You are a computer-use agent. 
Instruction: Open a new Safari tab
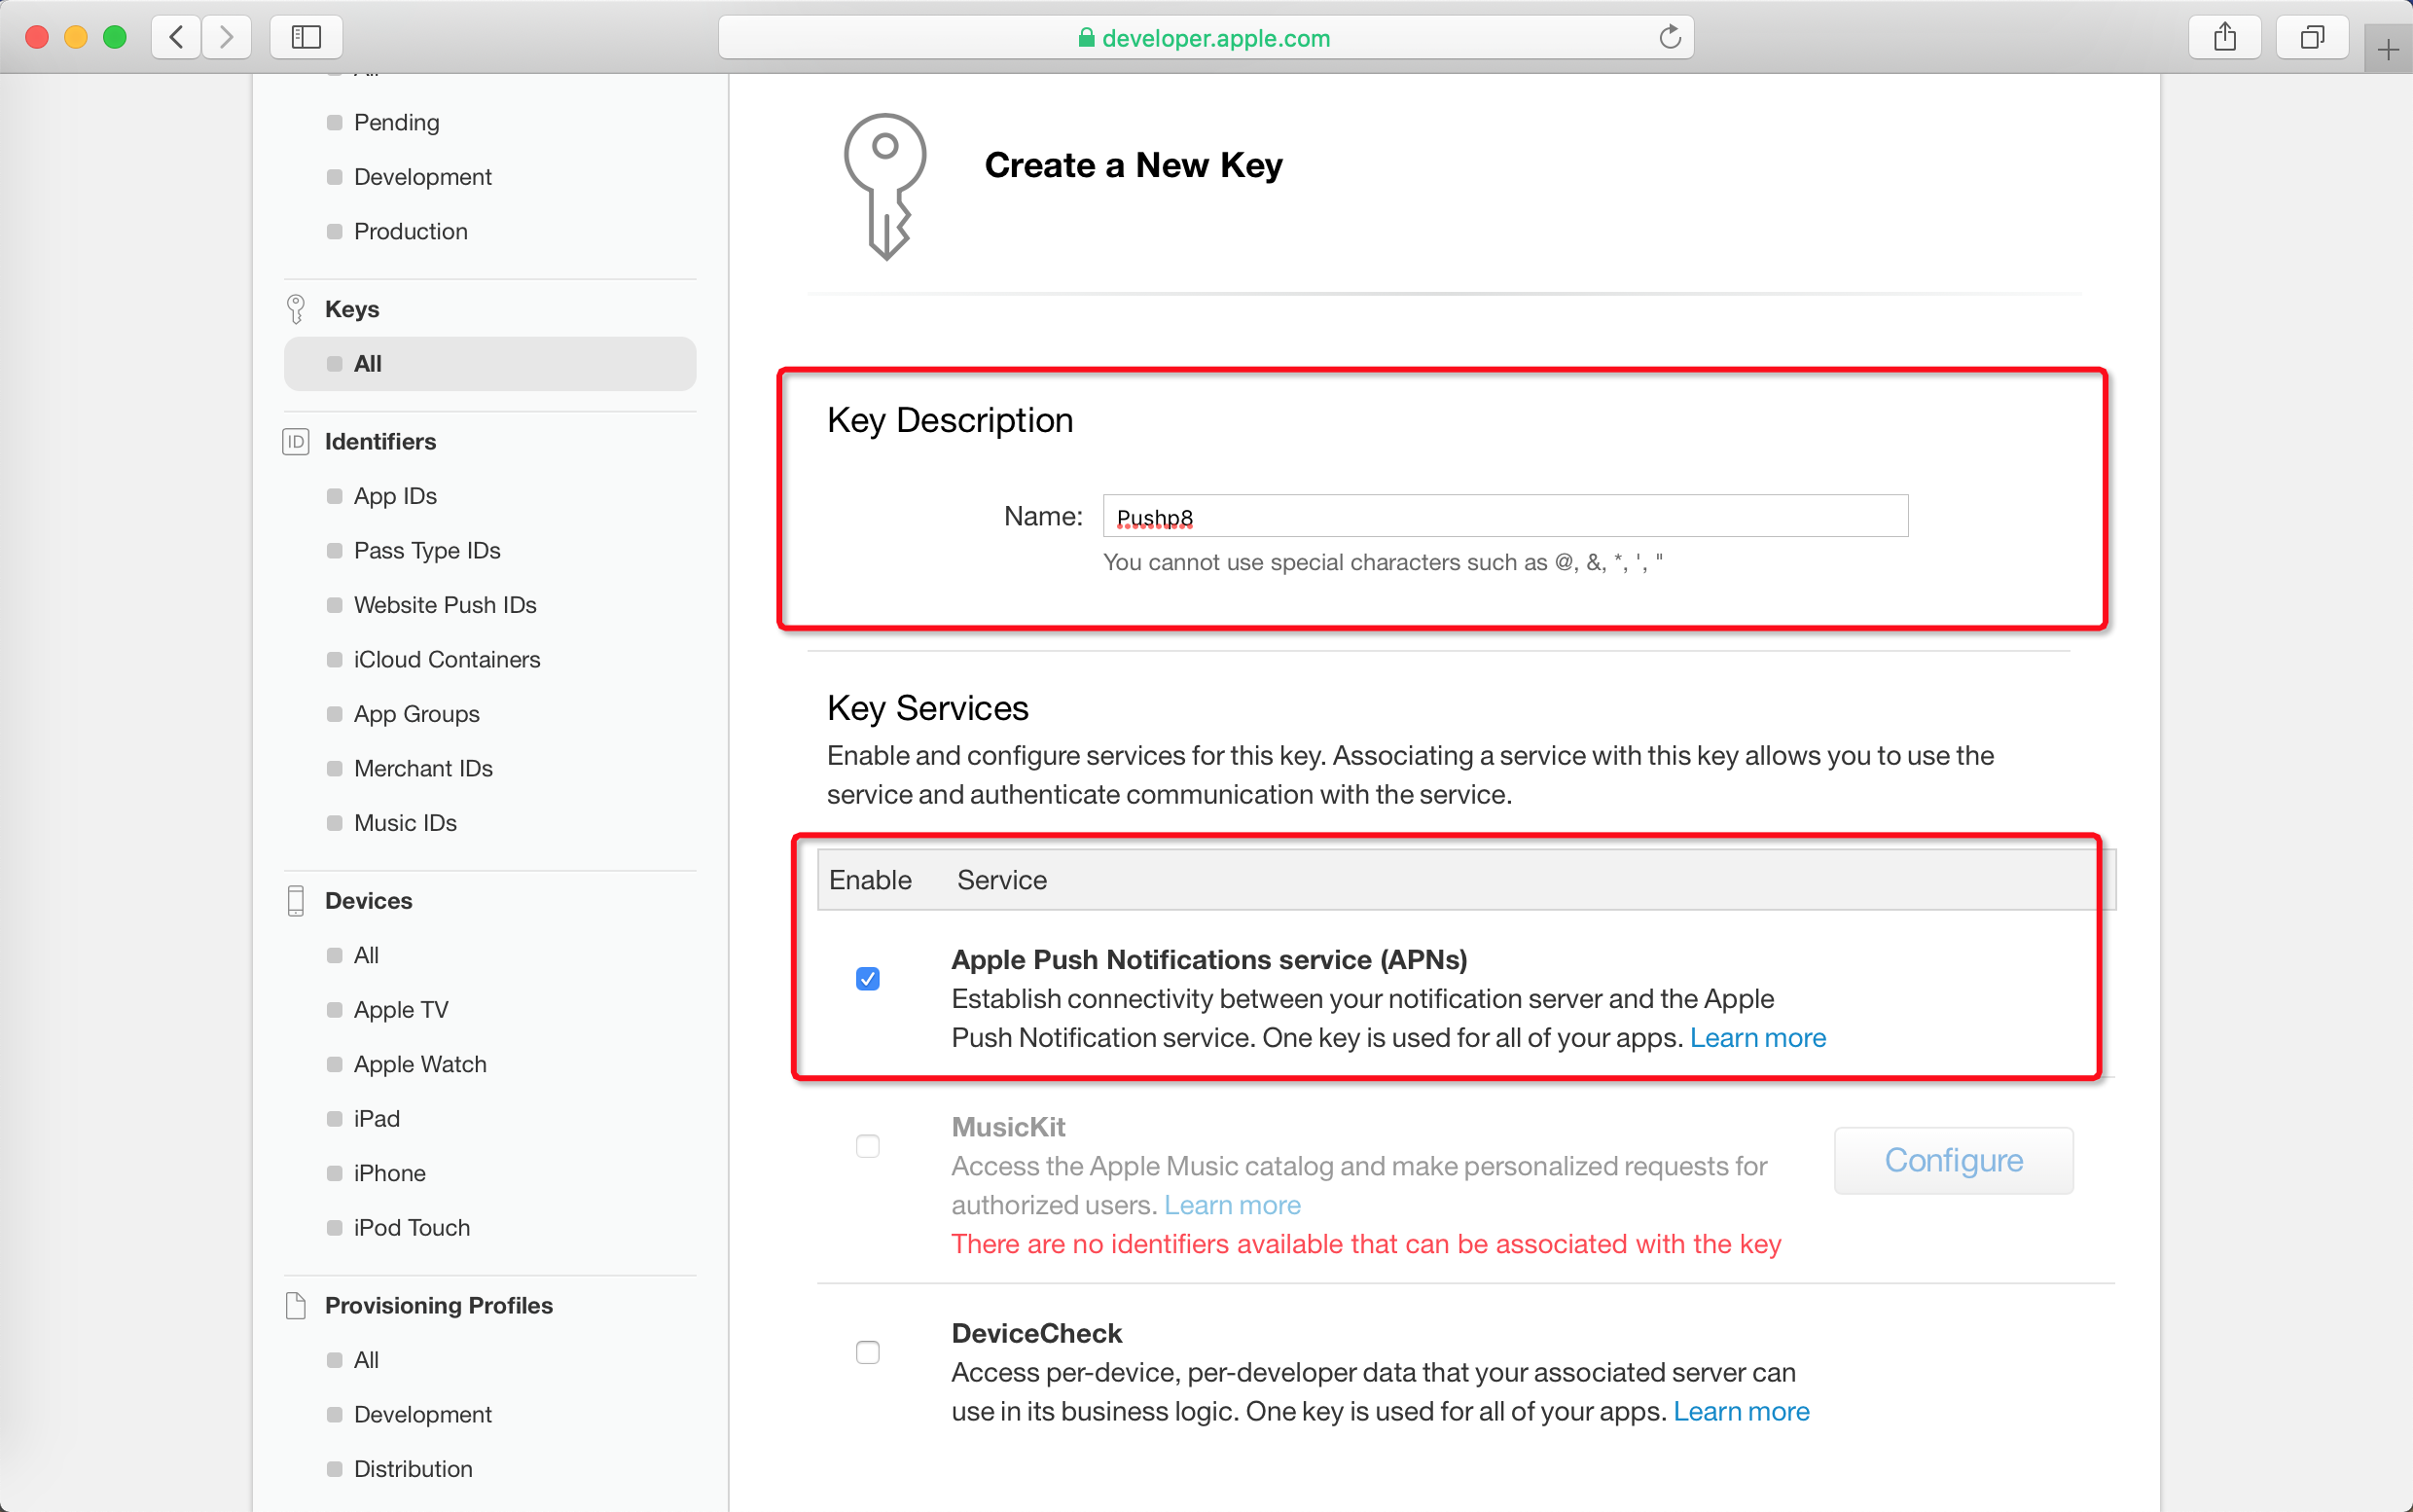point(2388,49)
